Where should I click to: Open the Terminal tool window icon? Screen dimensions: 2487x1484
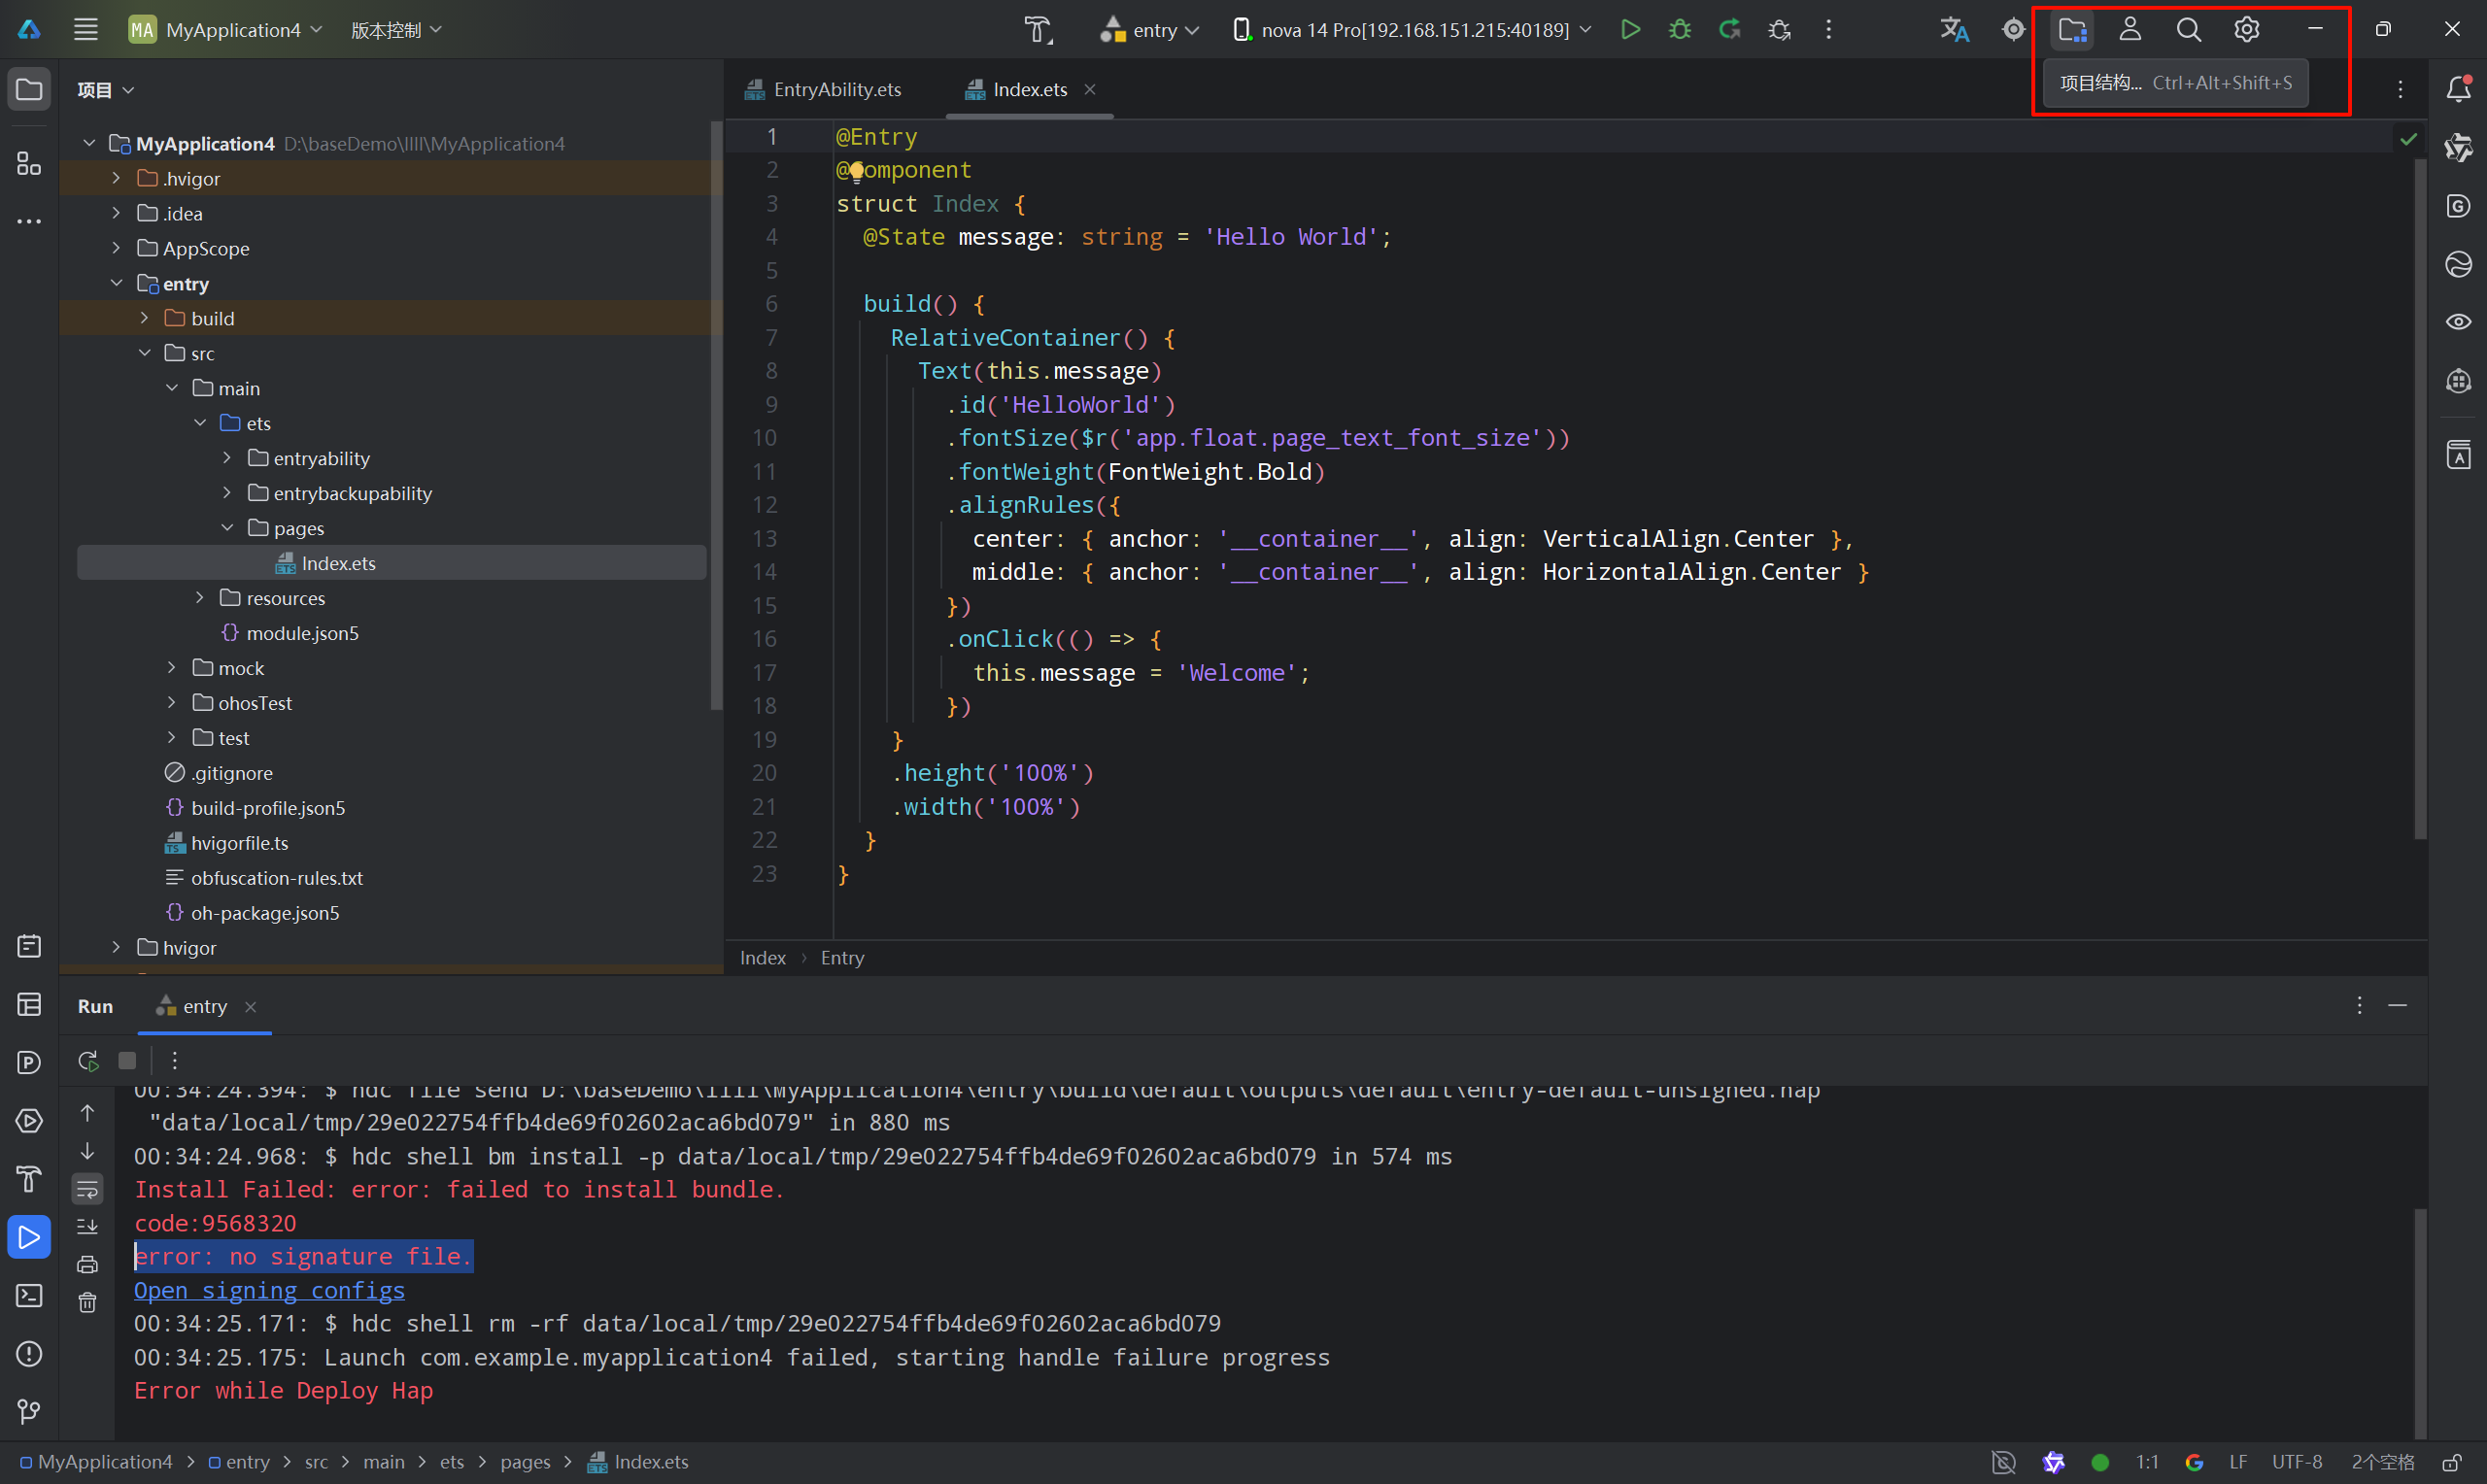[29, 1296]
